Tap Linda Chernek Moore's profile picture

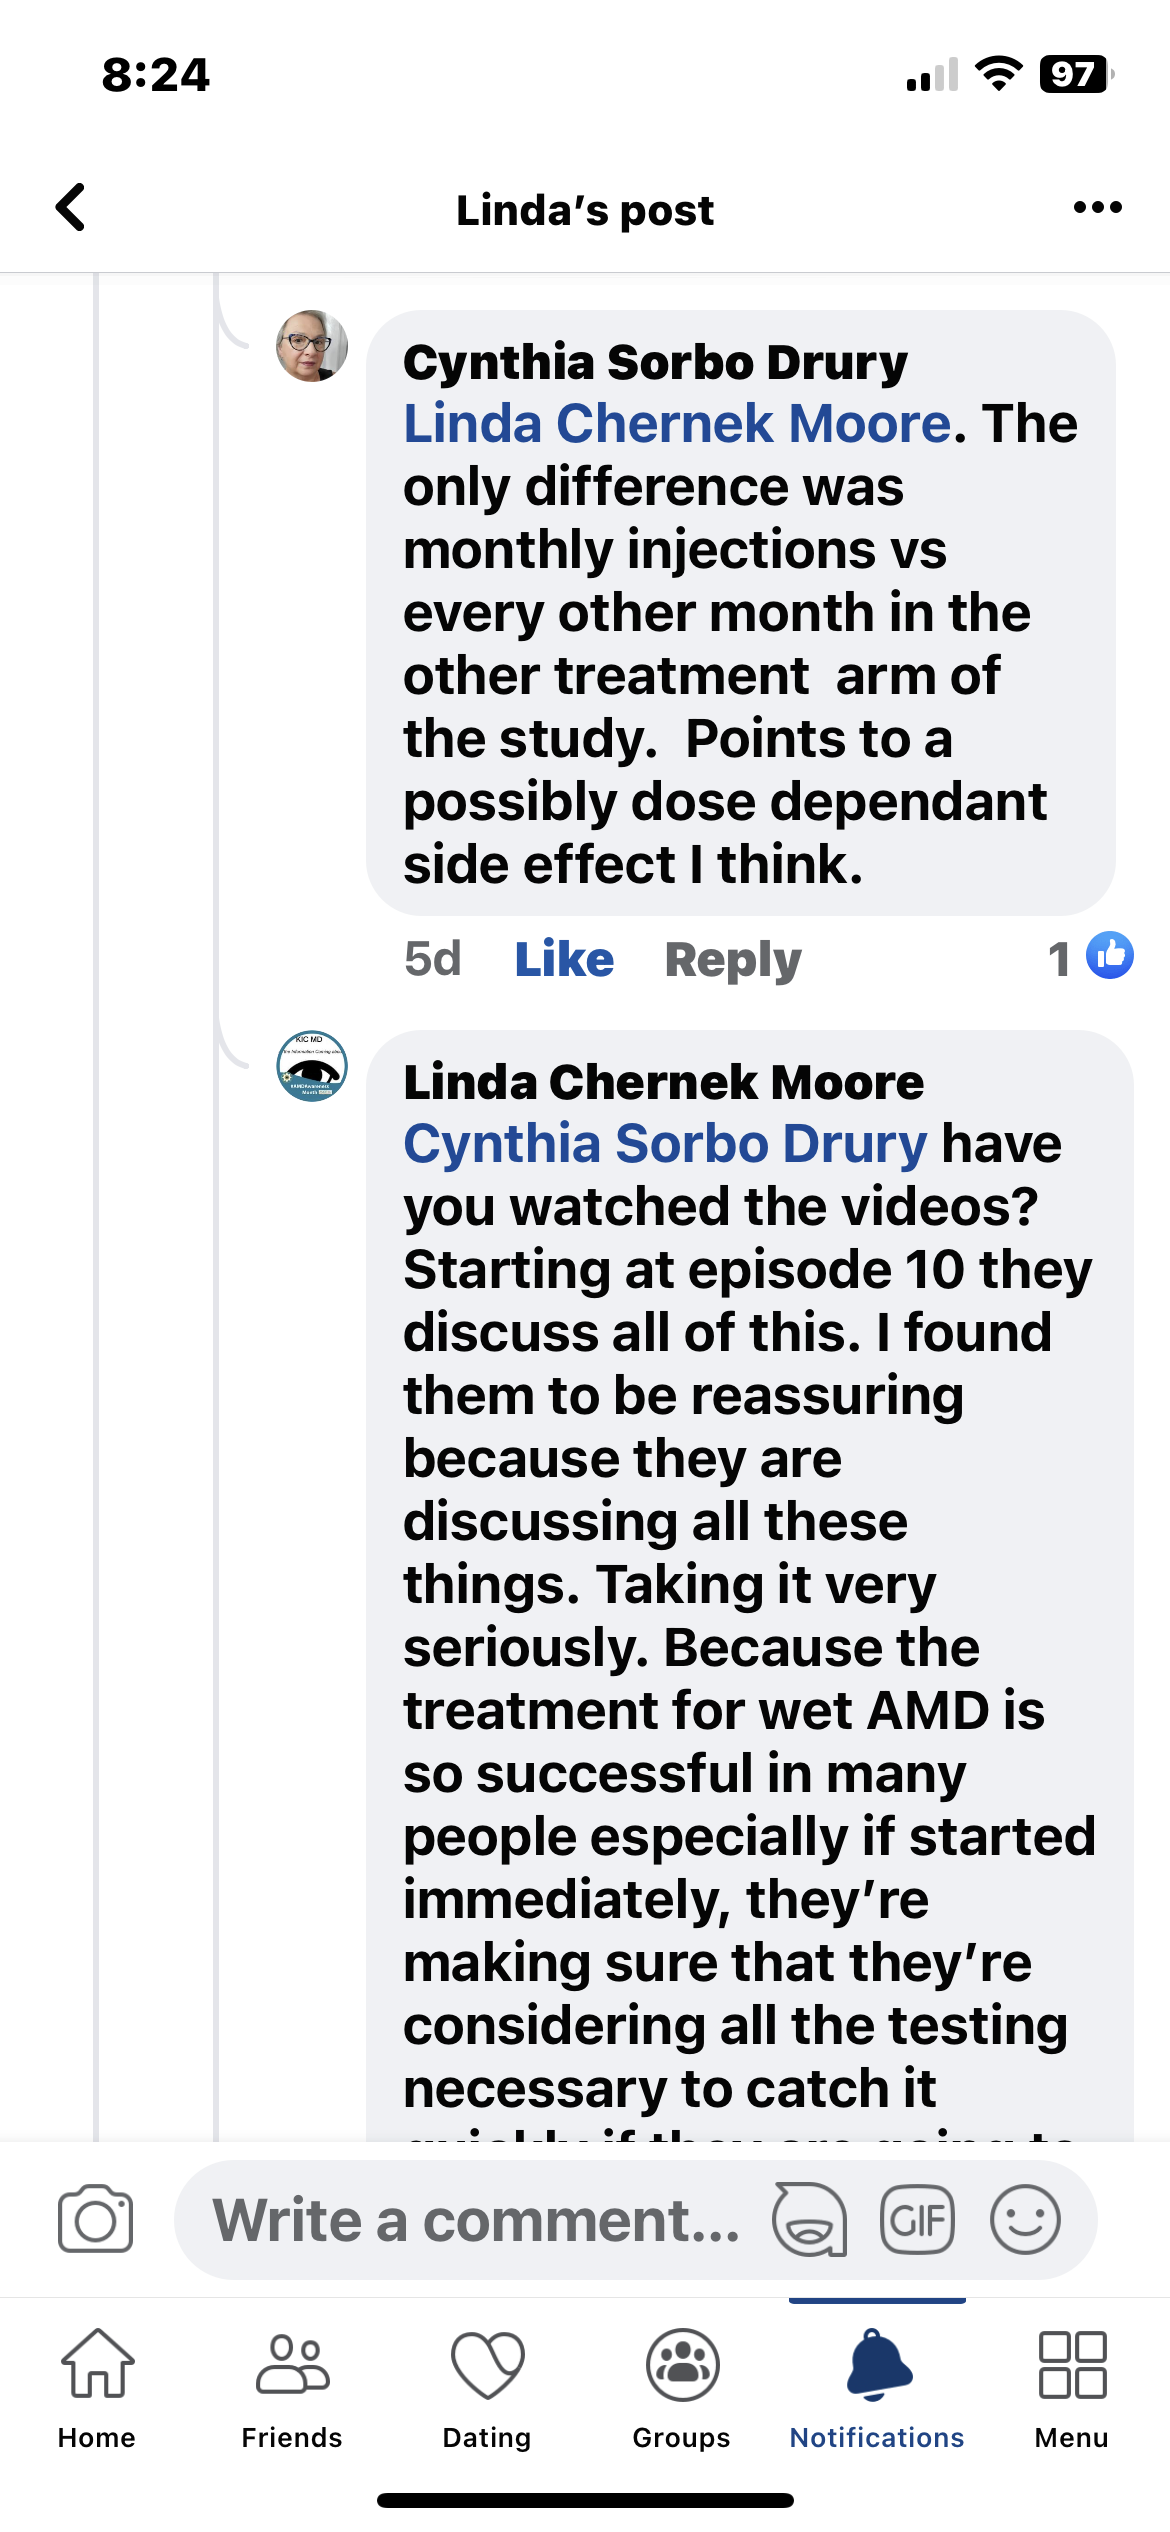tap(312, 1066)
